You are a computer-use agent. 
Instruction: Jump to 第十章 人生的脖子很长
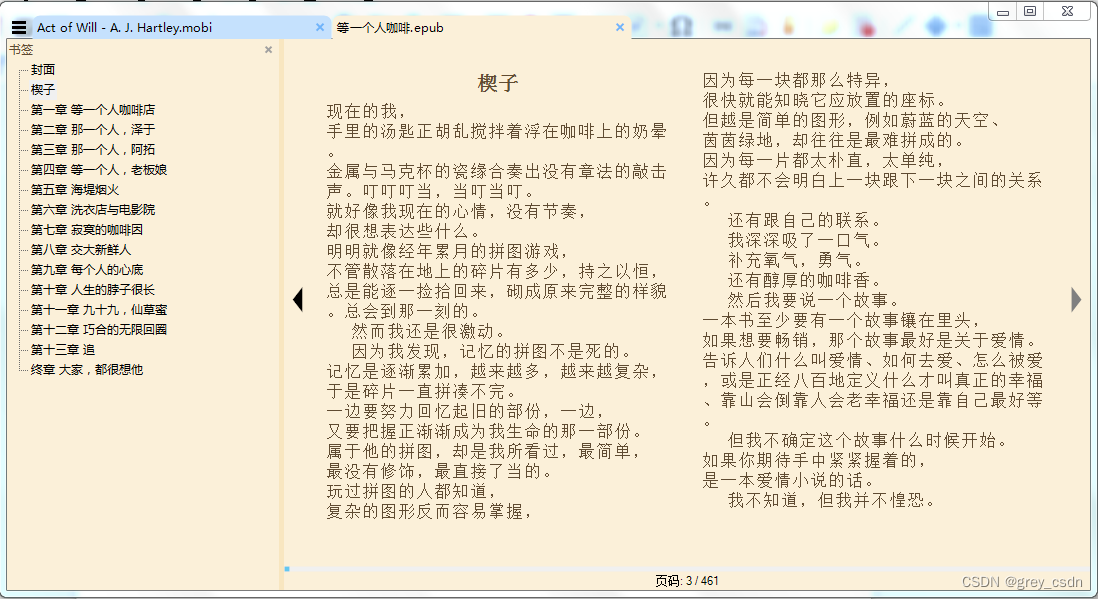(92, 289)
